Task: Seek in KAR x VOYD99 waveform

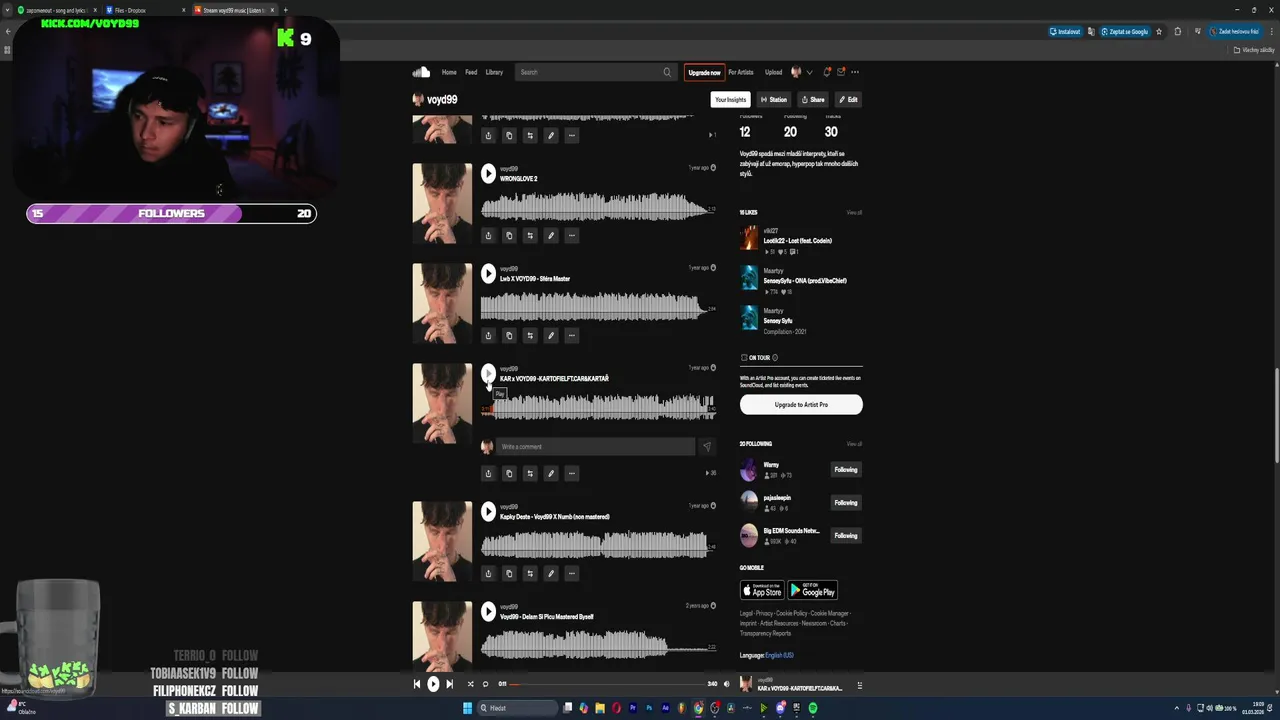Action: pos(598,406)
